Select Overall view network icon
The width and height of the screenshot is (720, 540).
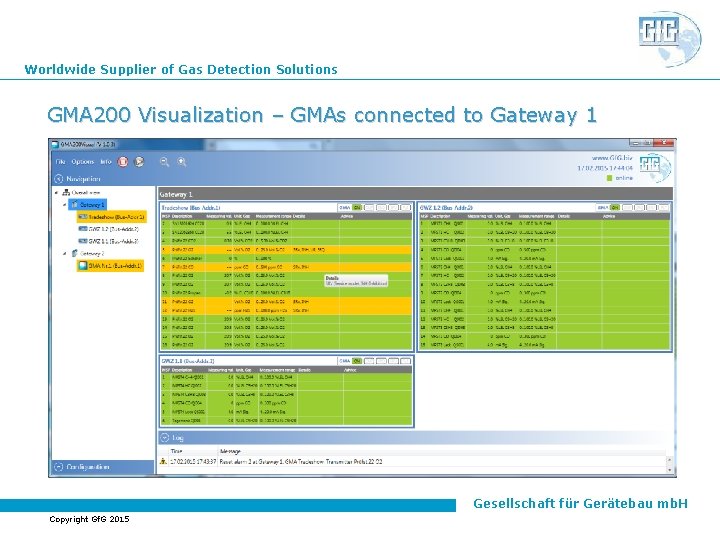(x=66, y=192)
